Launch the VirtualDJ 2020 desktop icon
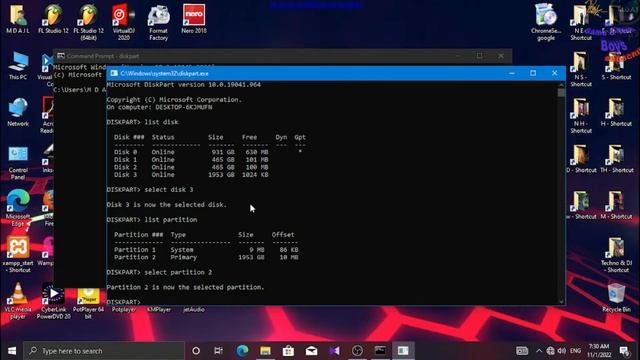 124,23
